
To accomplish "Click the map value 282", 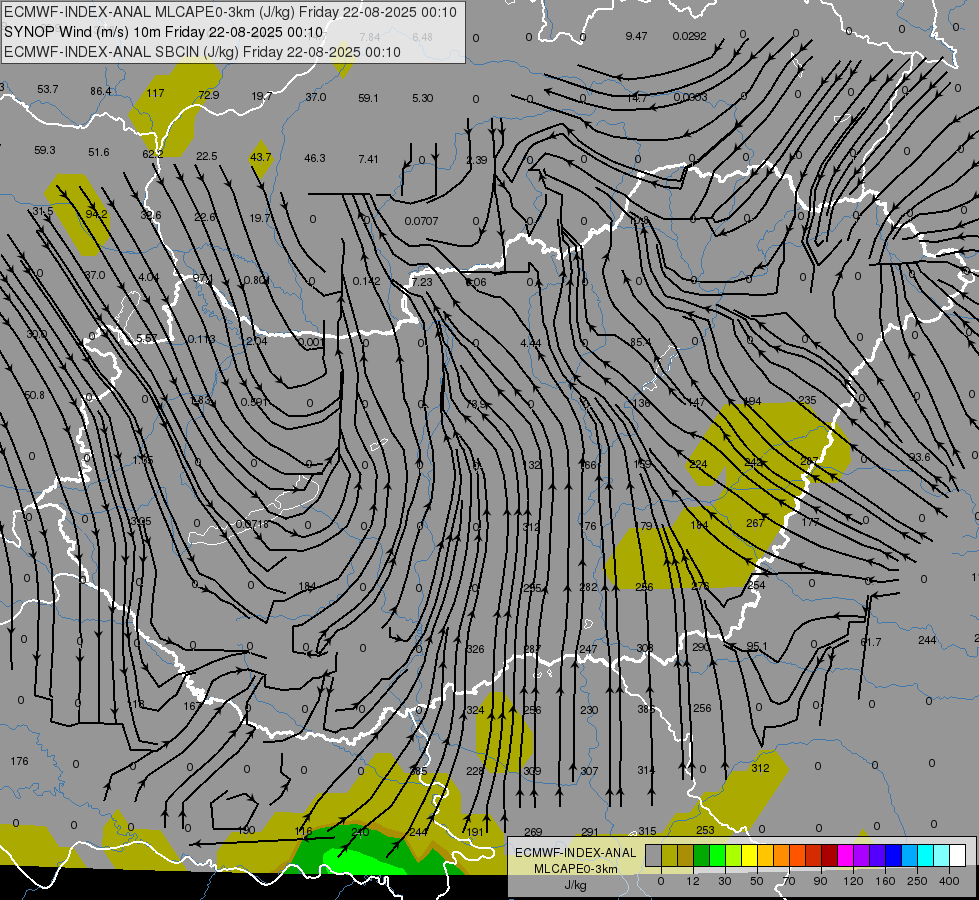I will click(x=588, y=587).
